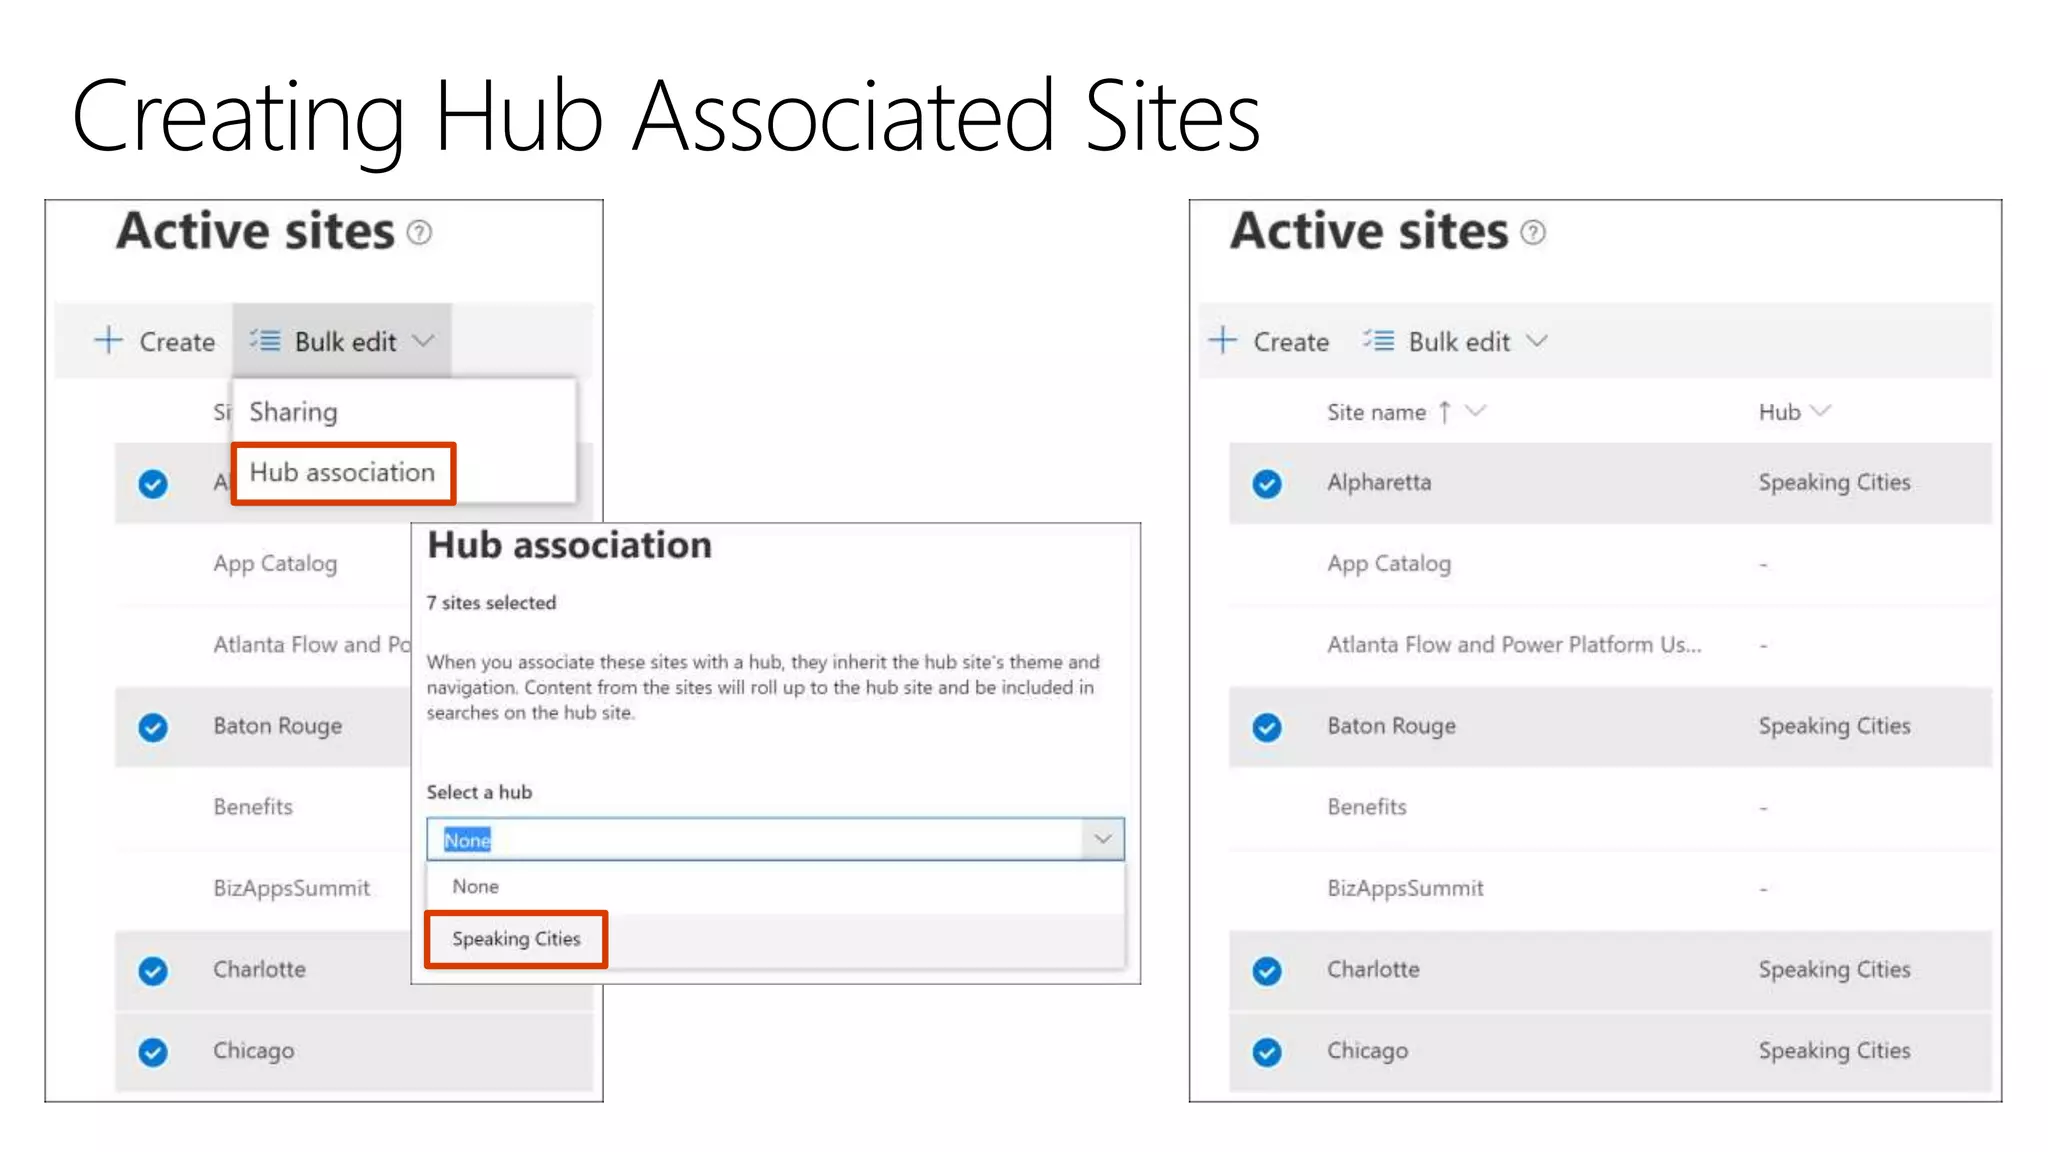Image resolution: width=2048 pixels, height=1152 pixels.
Task: Open the Hub column filter chevron
Action: 1821,411
